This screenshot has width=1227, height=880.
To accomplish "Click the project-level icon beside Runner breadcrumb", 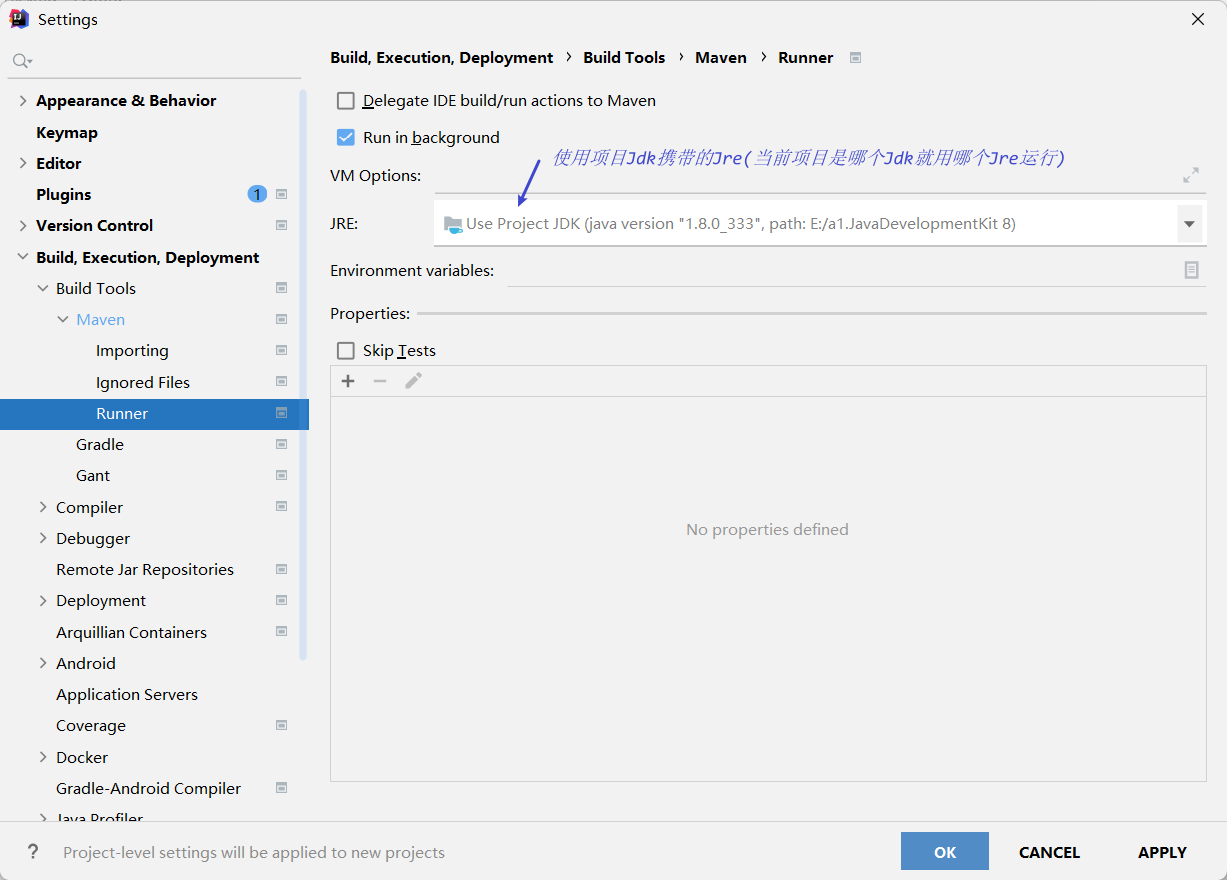I will 855,58.
